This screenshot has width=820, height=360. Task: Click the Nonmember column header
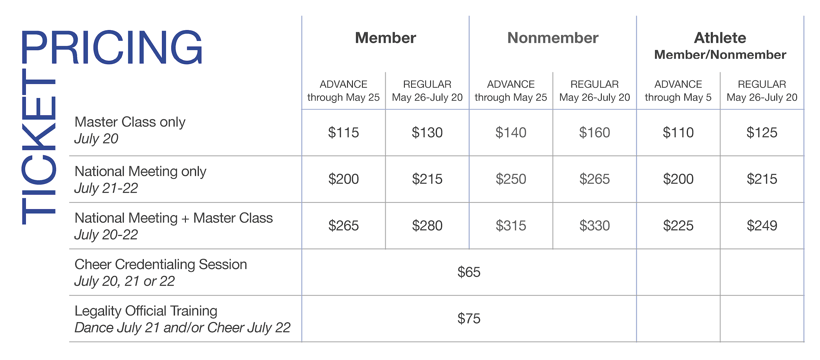(x=553, y=38)
